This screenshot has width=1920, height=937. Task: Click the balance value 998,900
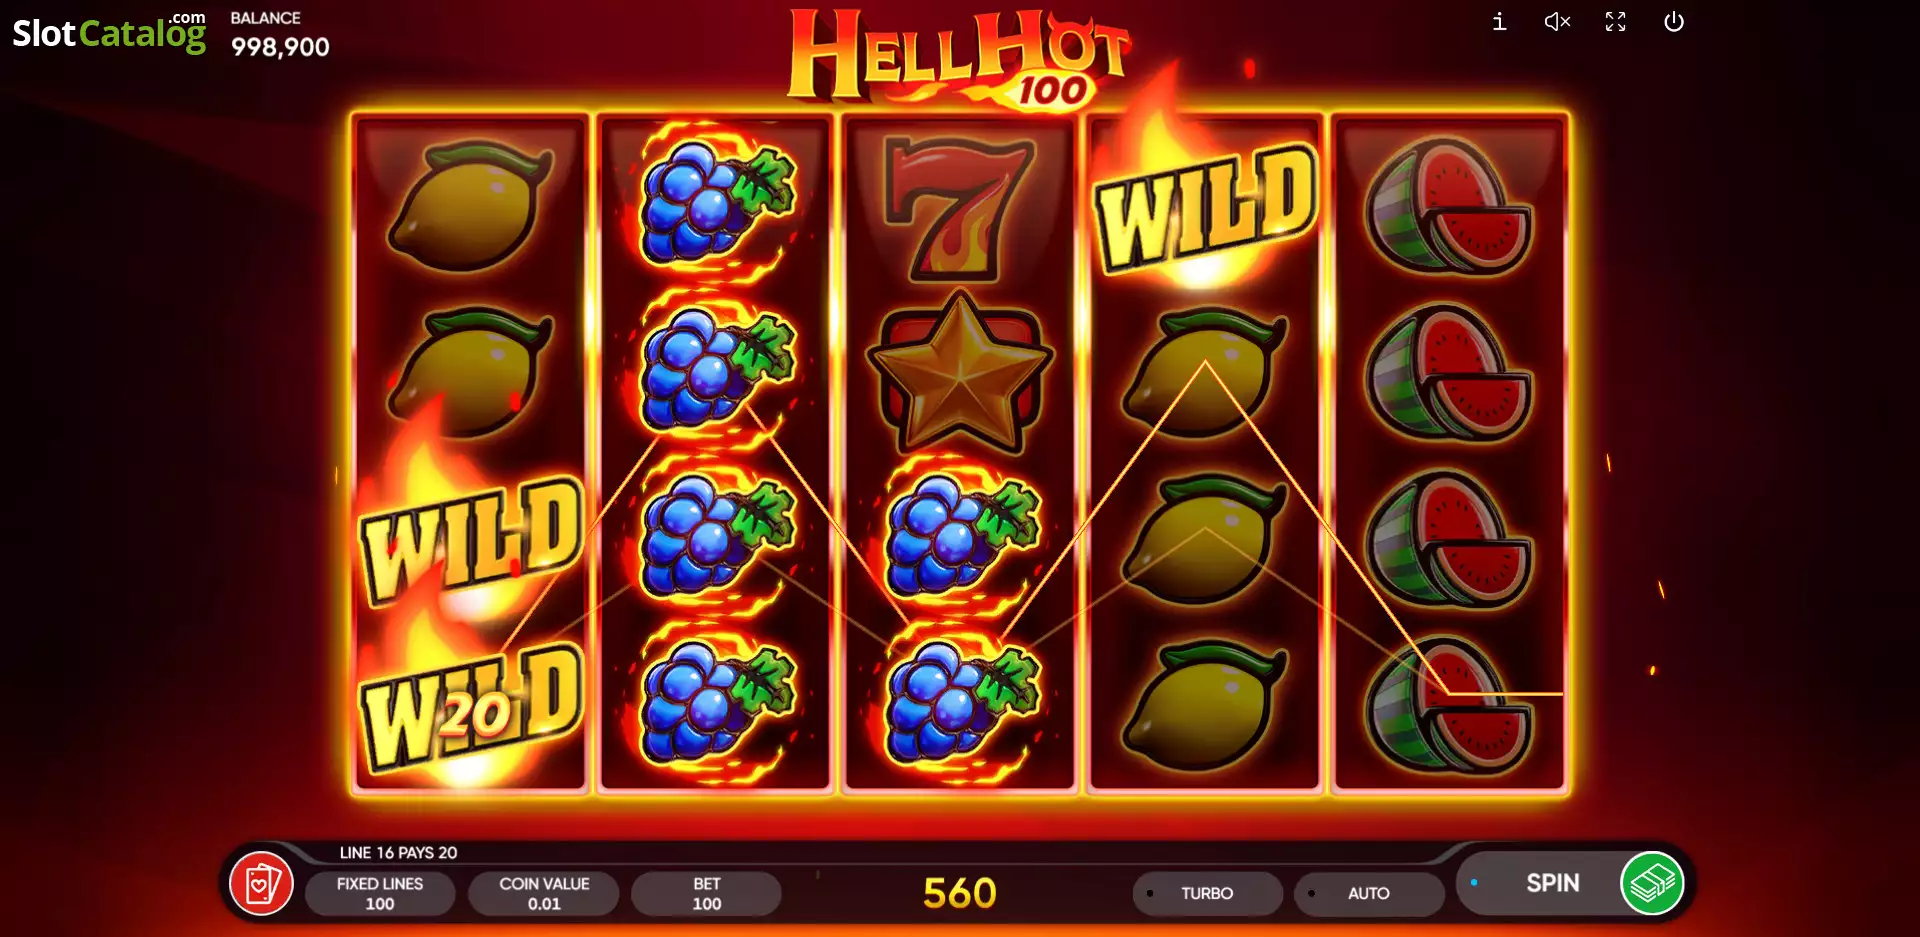tap(280, 47)
